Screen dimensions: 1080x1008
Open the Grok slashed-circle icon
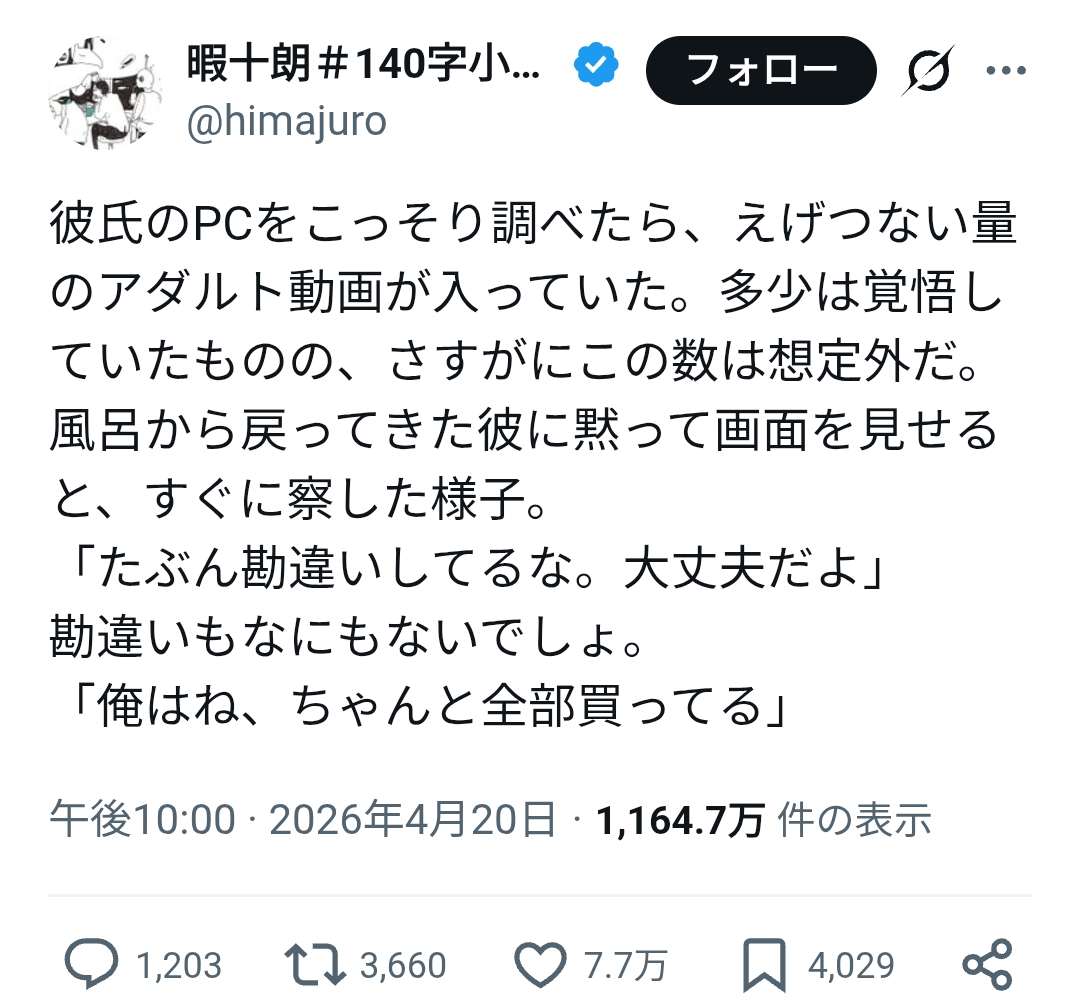pos(928,72)
